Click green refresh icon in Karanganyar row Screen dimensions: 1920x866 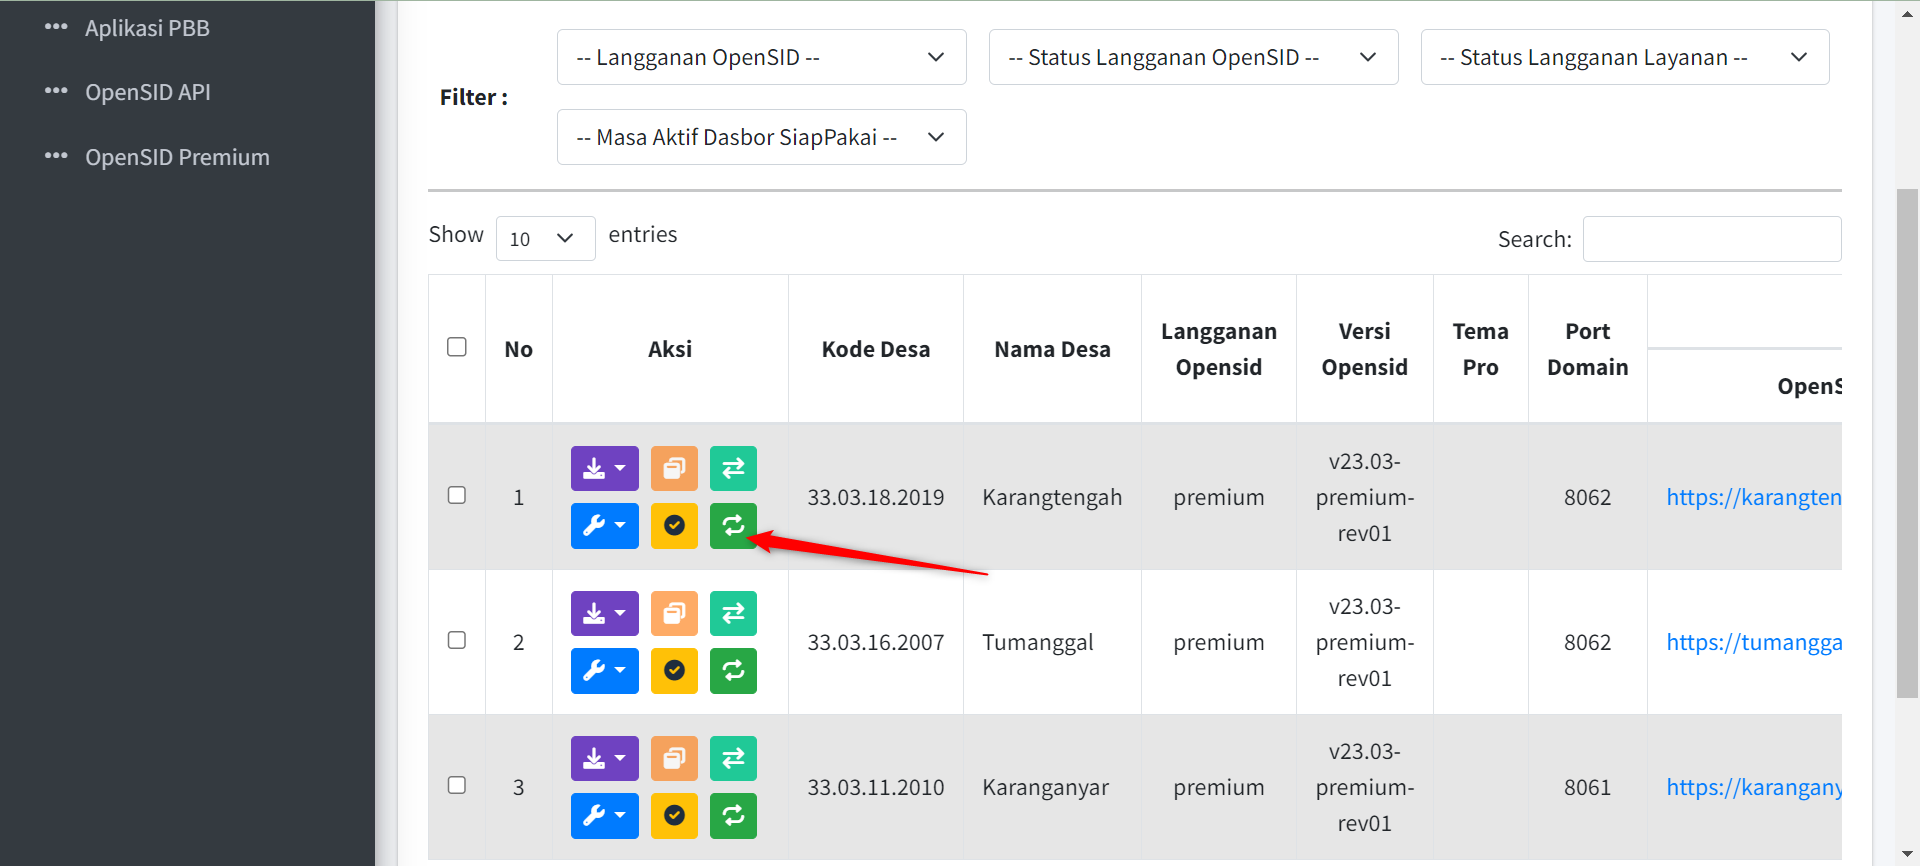[x=733, y=816]
